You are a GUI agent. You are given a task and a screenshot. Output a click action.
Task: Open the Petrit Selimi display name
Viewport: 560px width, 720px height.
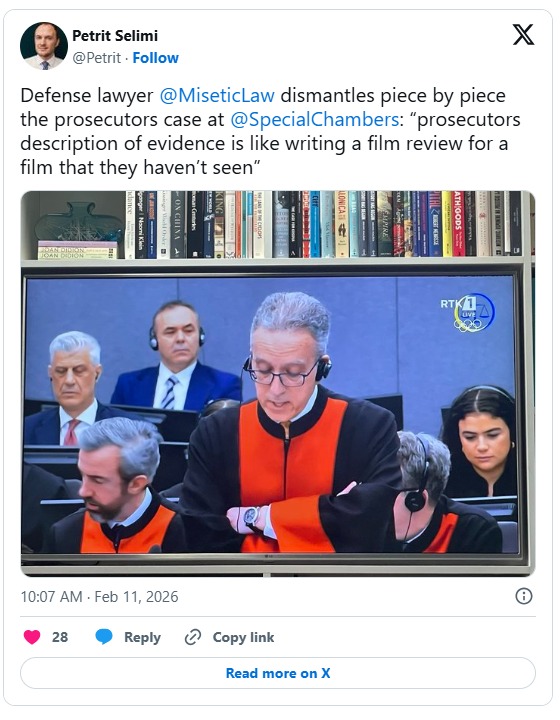coord(115,35)
